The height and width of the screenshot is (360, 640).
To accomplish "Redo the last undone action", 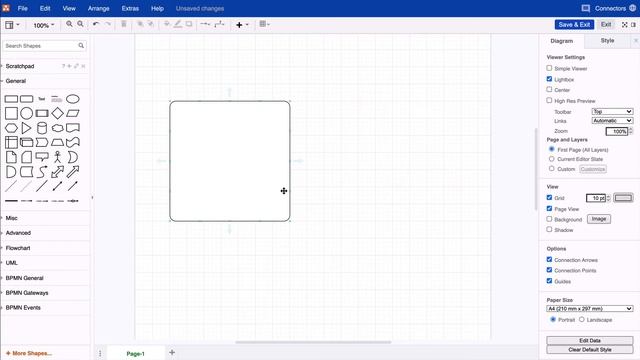I will pos(108,24).
